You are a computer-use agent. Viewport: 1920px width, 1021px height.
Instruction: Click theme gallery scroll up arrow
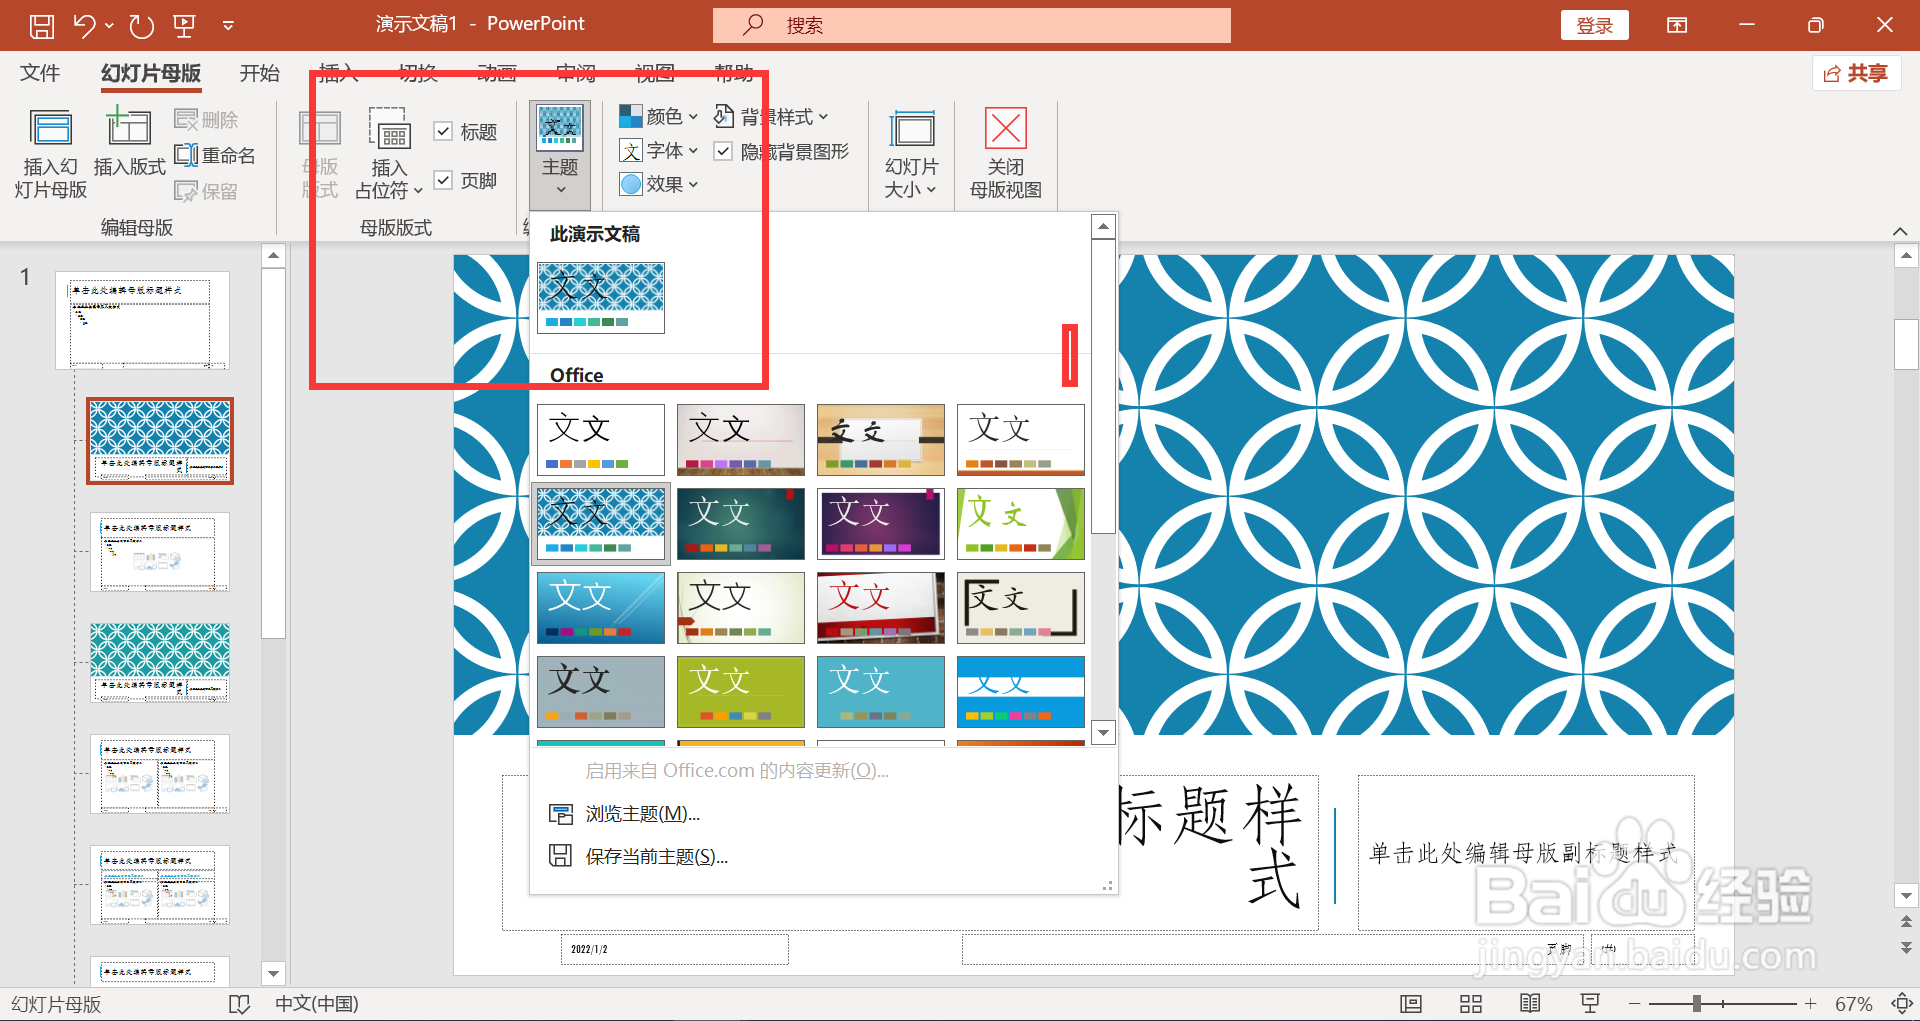[x=1103, y=226]
